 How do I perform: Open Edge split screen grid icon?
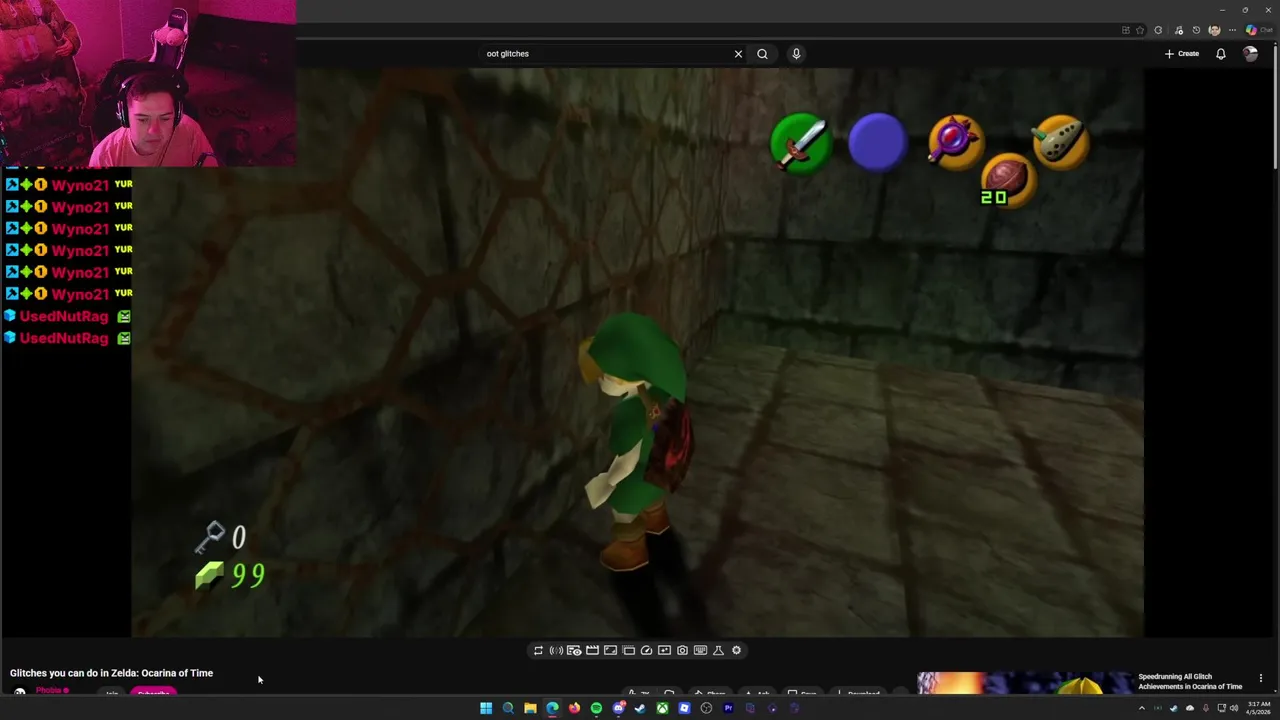pyautogui.click(x=1126, y=30)
